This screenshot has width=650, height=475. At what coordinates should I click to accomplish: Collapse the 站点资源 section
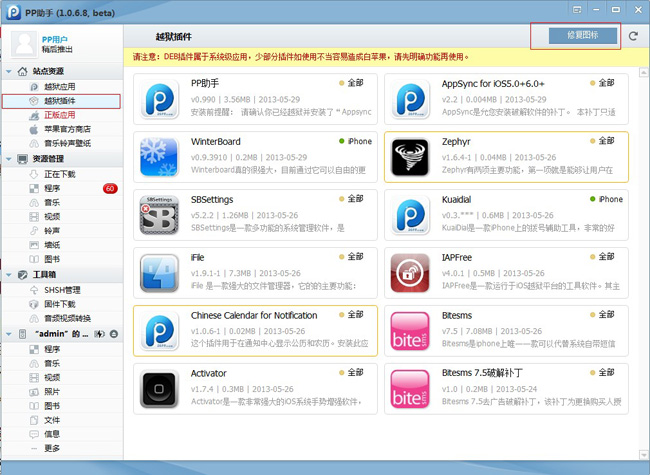click(x=10, y=72)
